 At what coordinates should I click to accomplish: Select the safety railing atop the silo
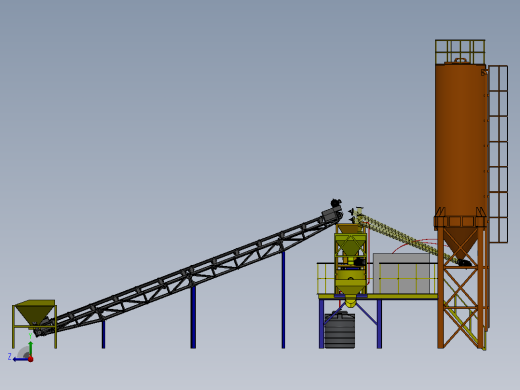coord(460,52)
